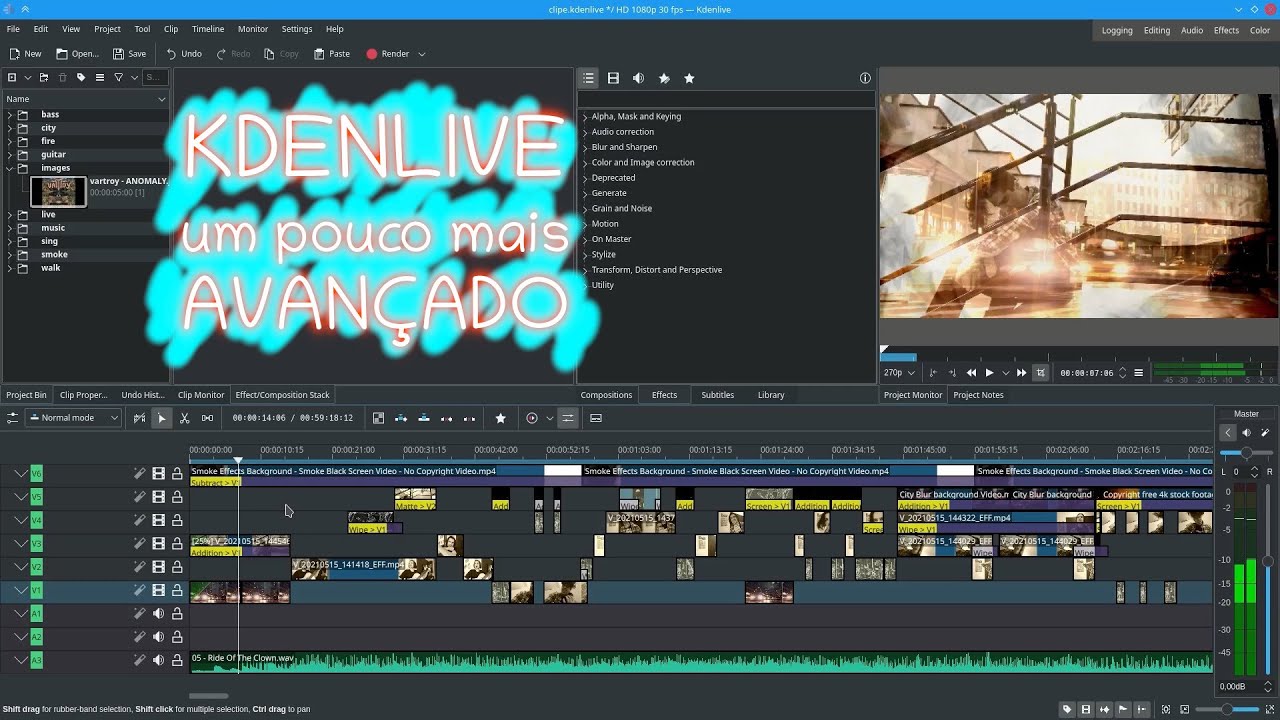Hide video on track V4

(x=158, y=520)
